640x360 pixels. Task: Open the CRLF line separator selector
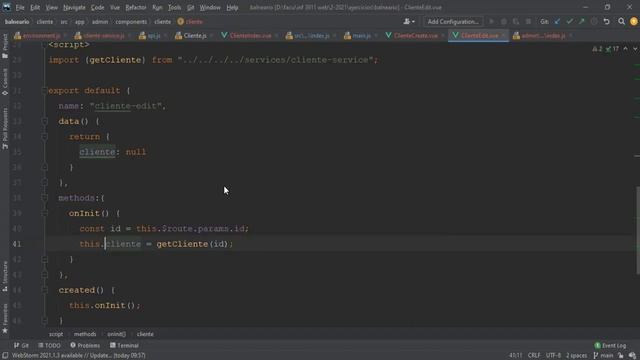pos(534,356)
